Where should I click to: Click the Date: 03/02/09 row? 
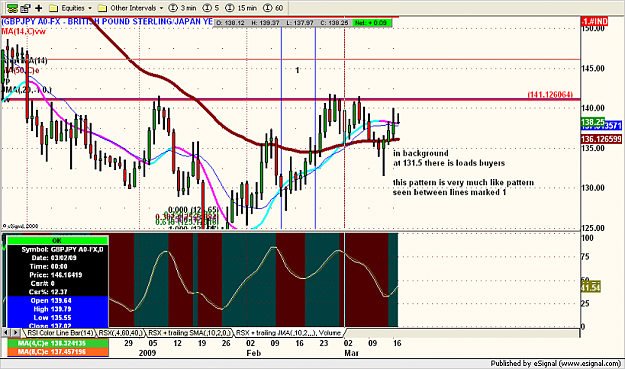click(x=57, y=258)
